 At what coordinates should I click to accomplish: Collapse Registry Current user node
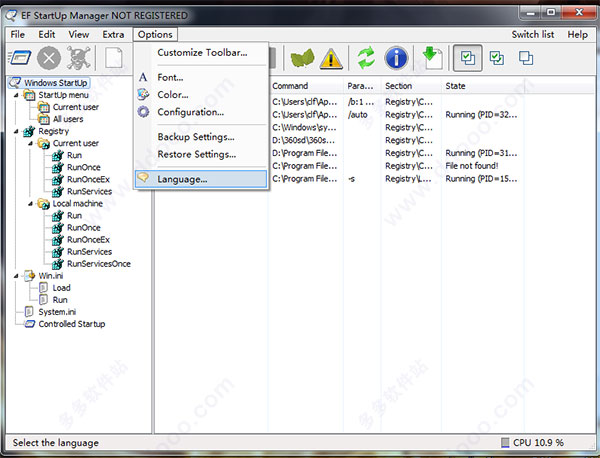(x=31, y=143)
